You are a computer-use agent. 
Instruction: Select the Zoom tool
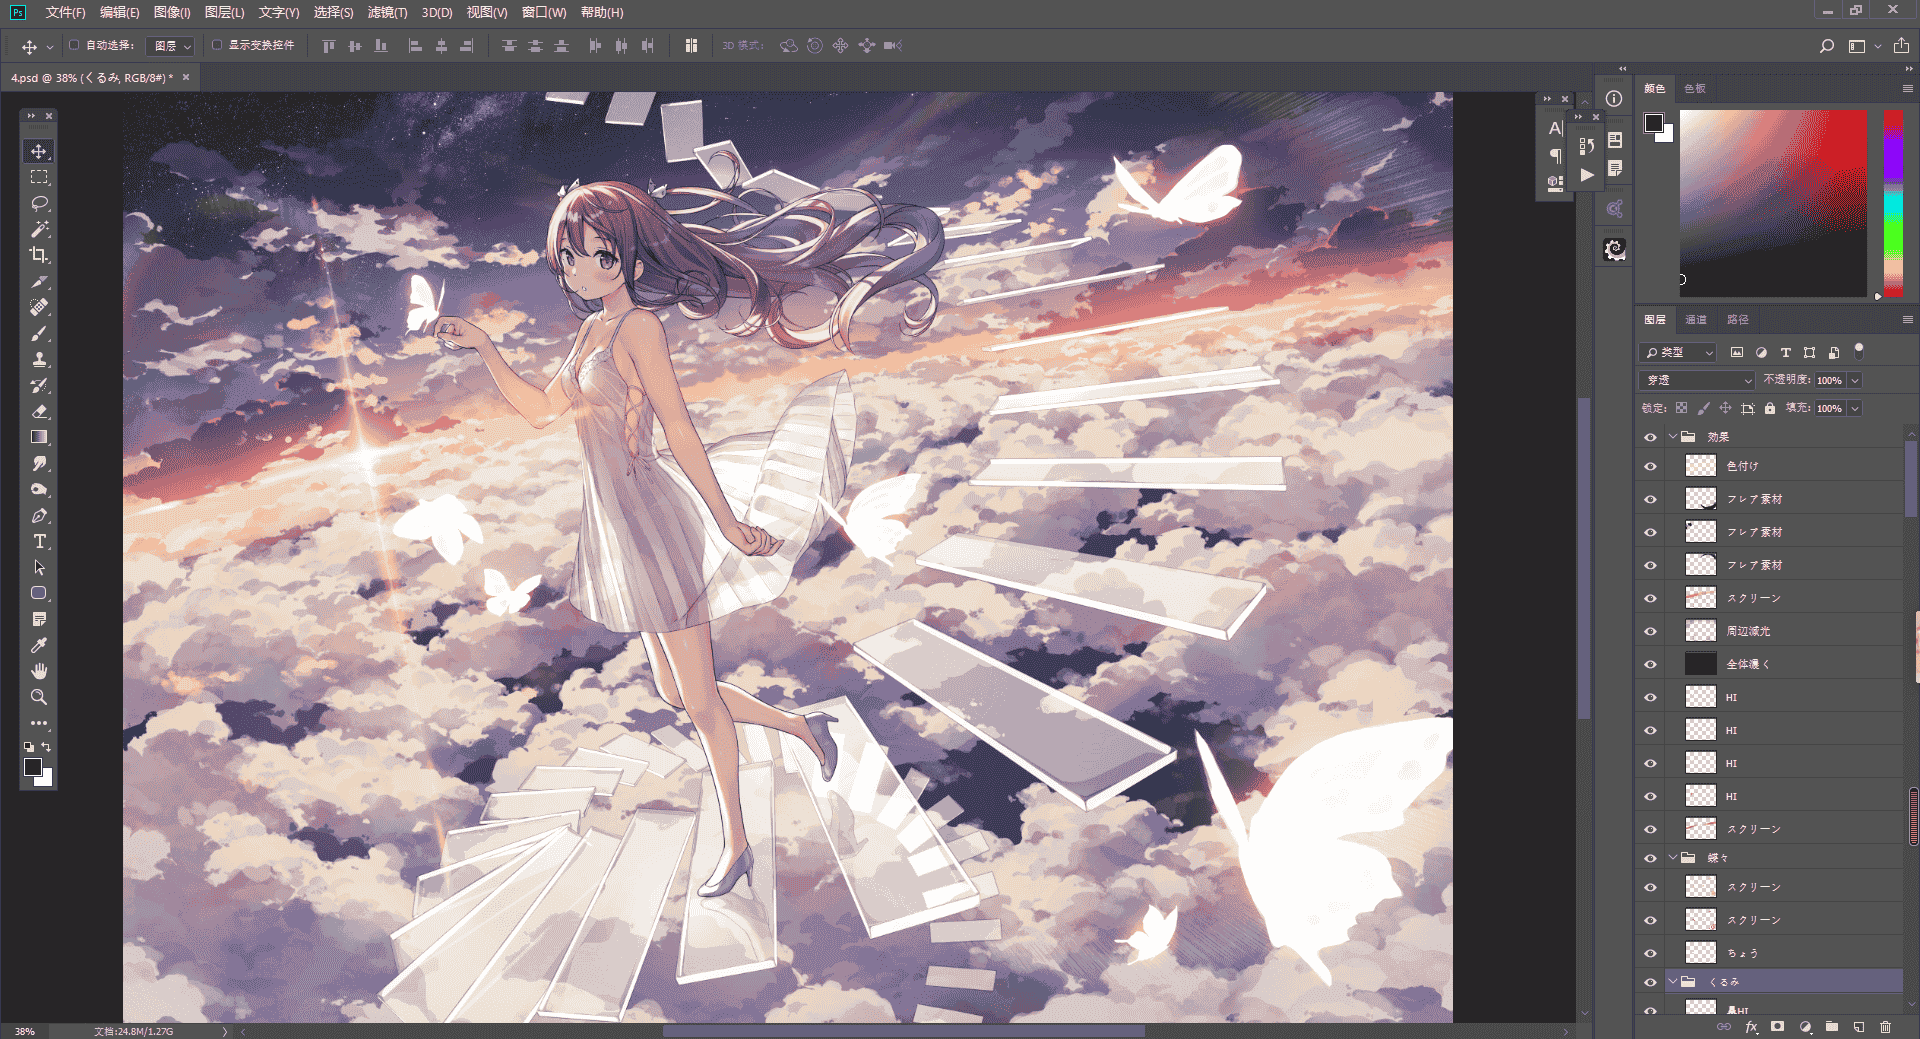(39, 697)
